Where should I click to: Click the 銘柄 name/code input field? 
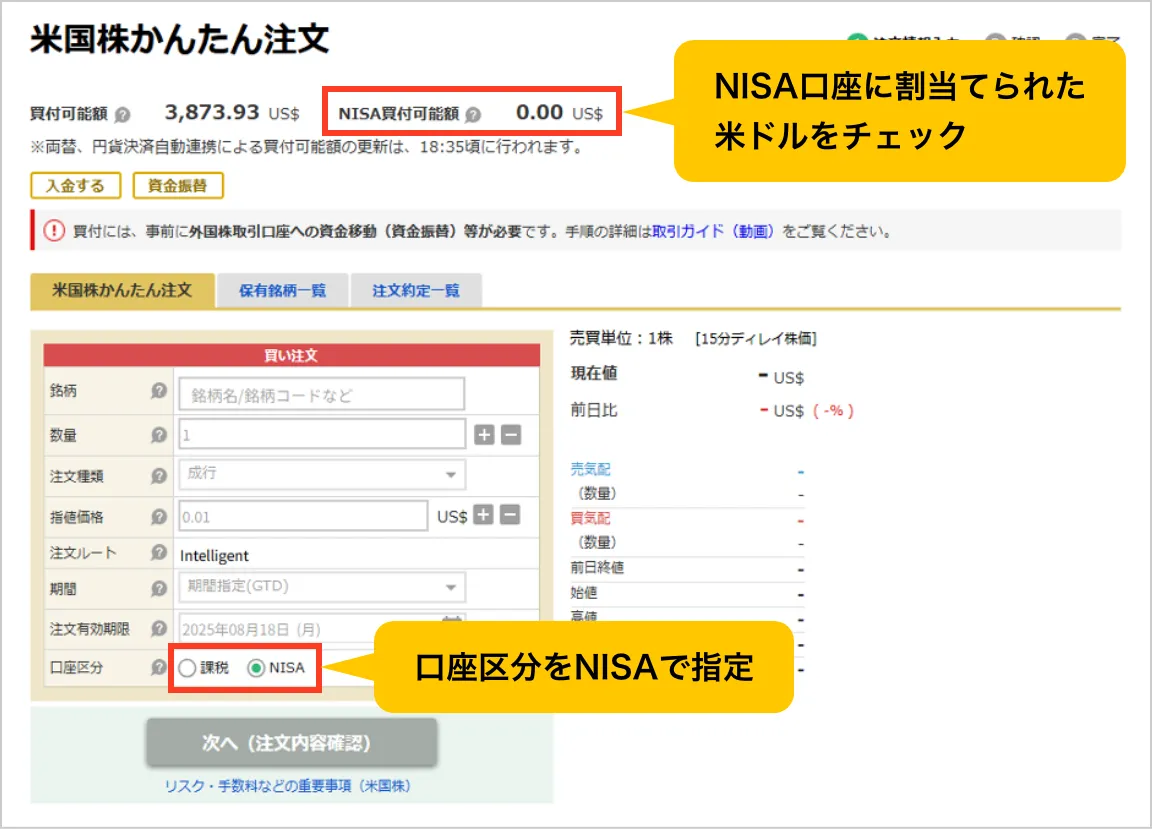point(321,395)
